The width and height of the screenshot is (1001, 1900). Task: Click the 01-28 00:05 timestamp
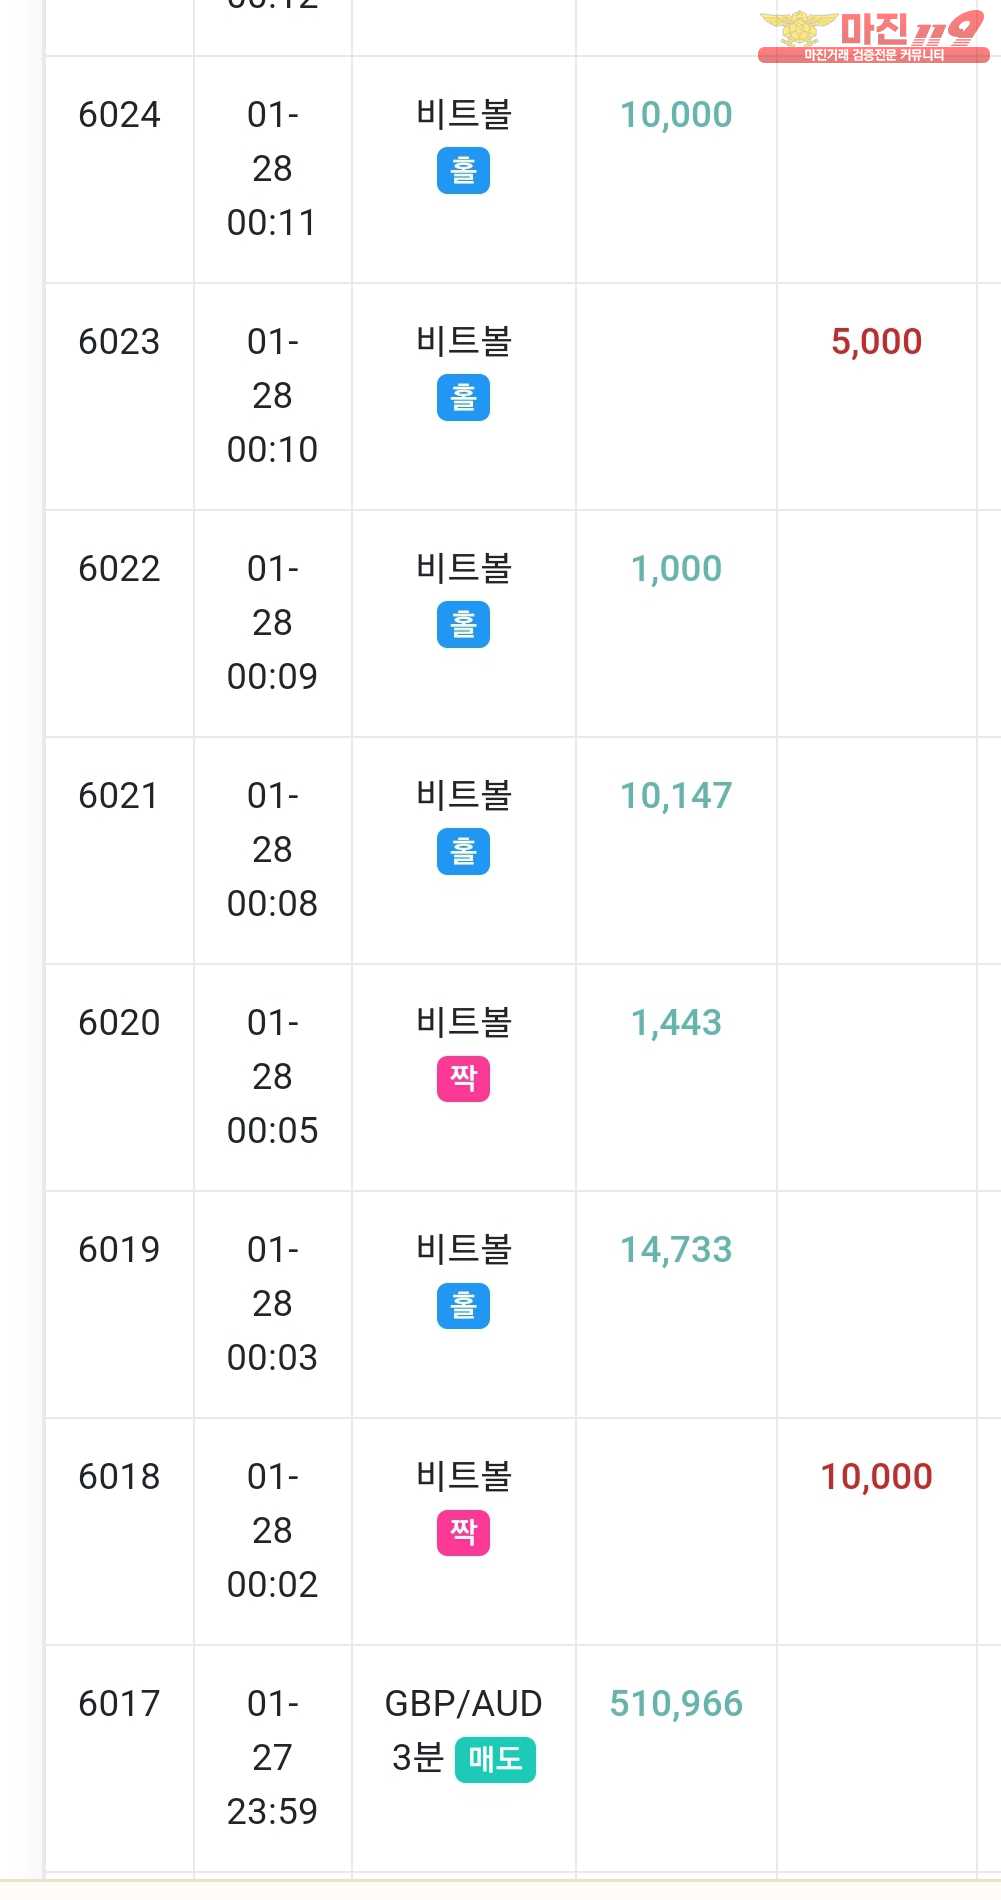click(x=272, y=1077)
